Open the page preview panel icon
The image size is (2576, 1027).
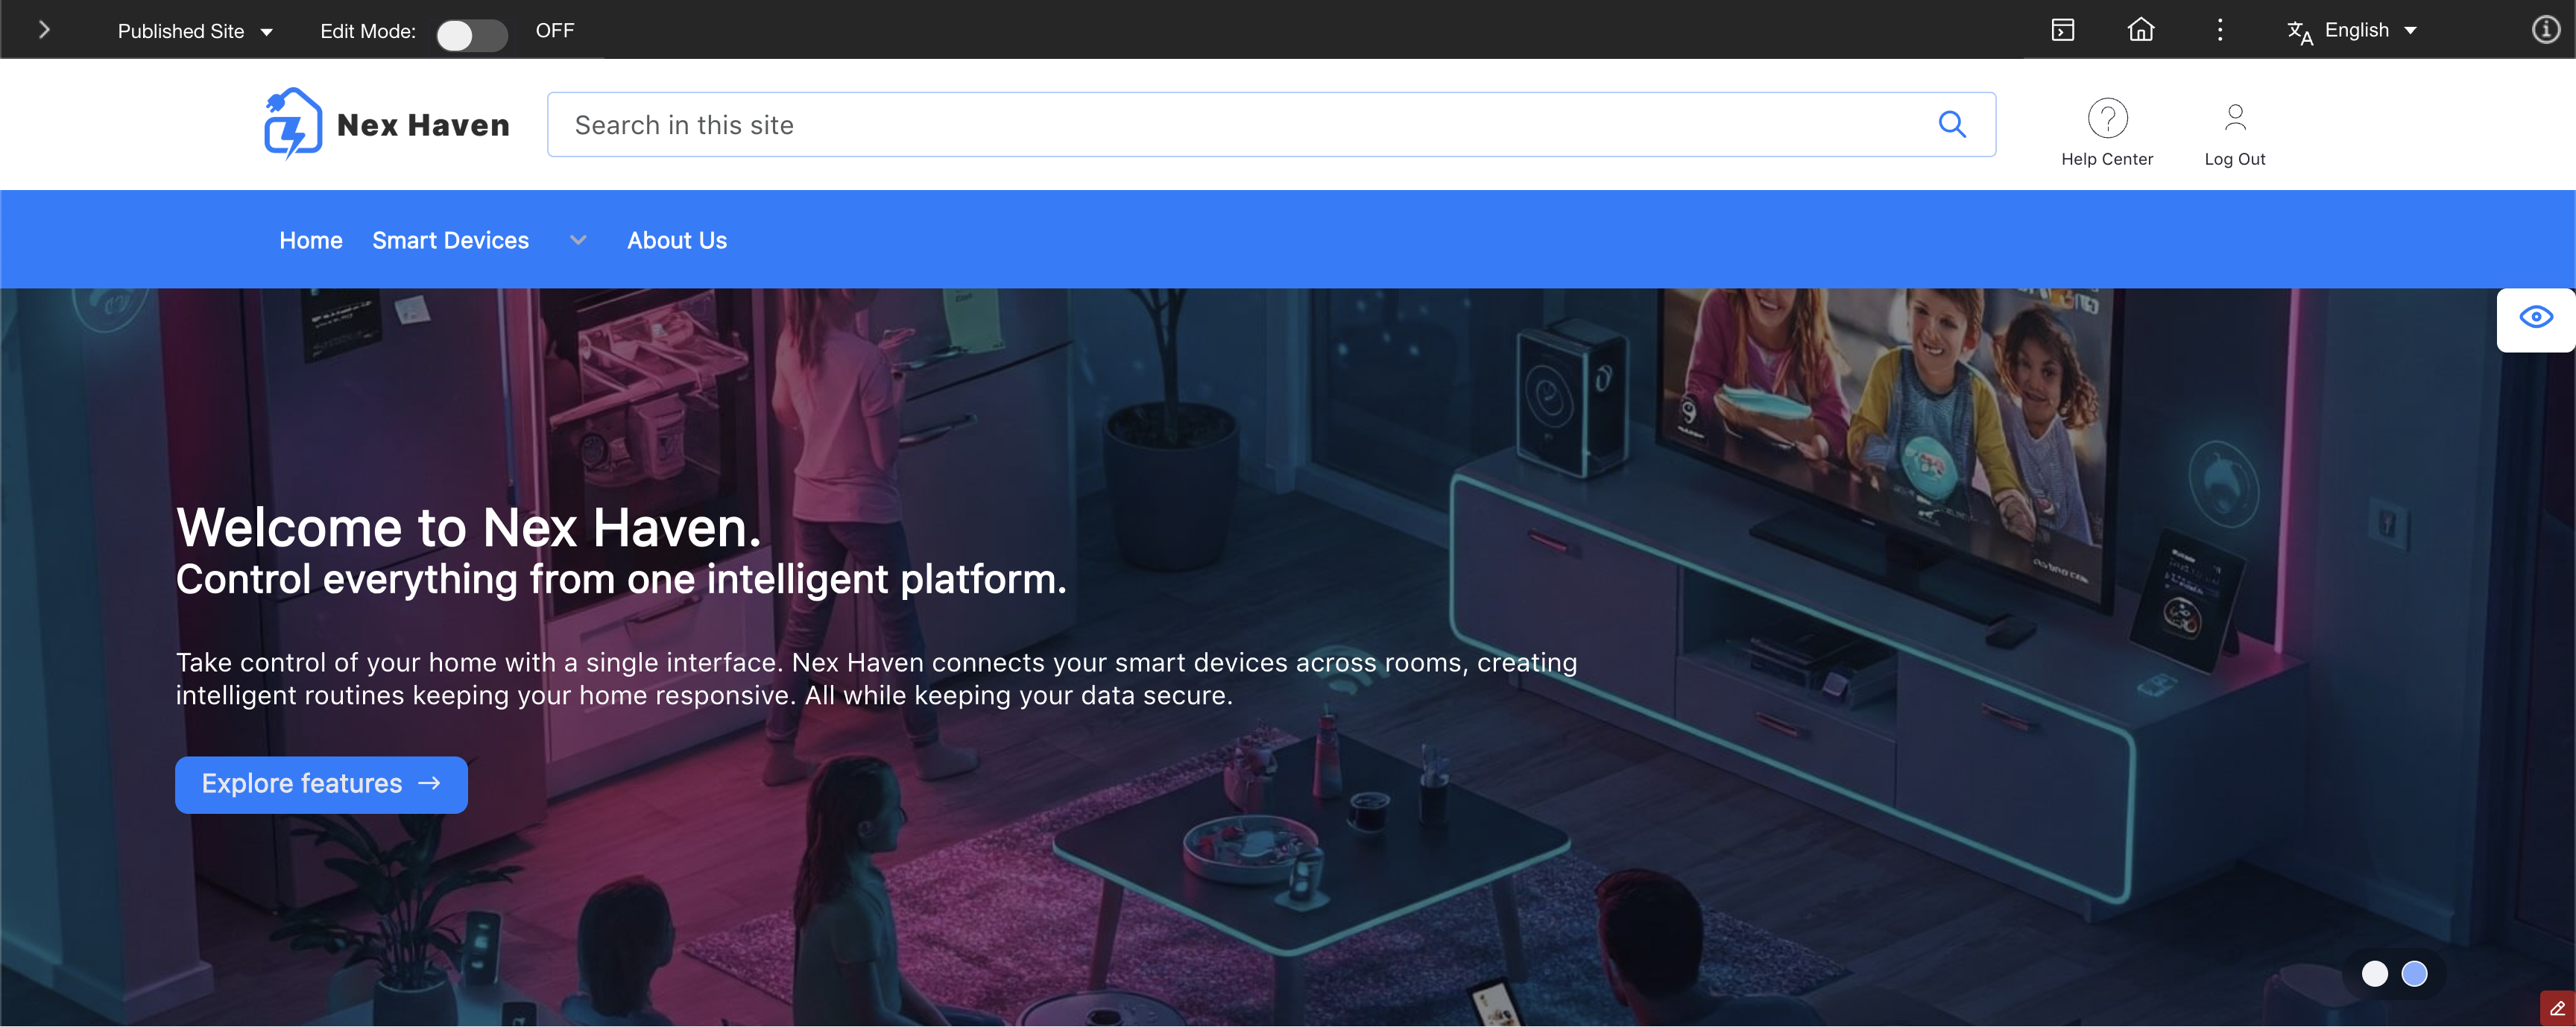point(2062,30)
